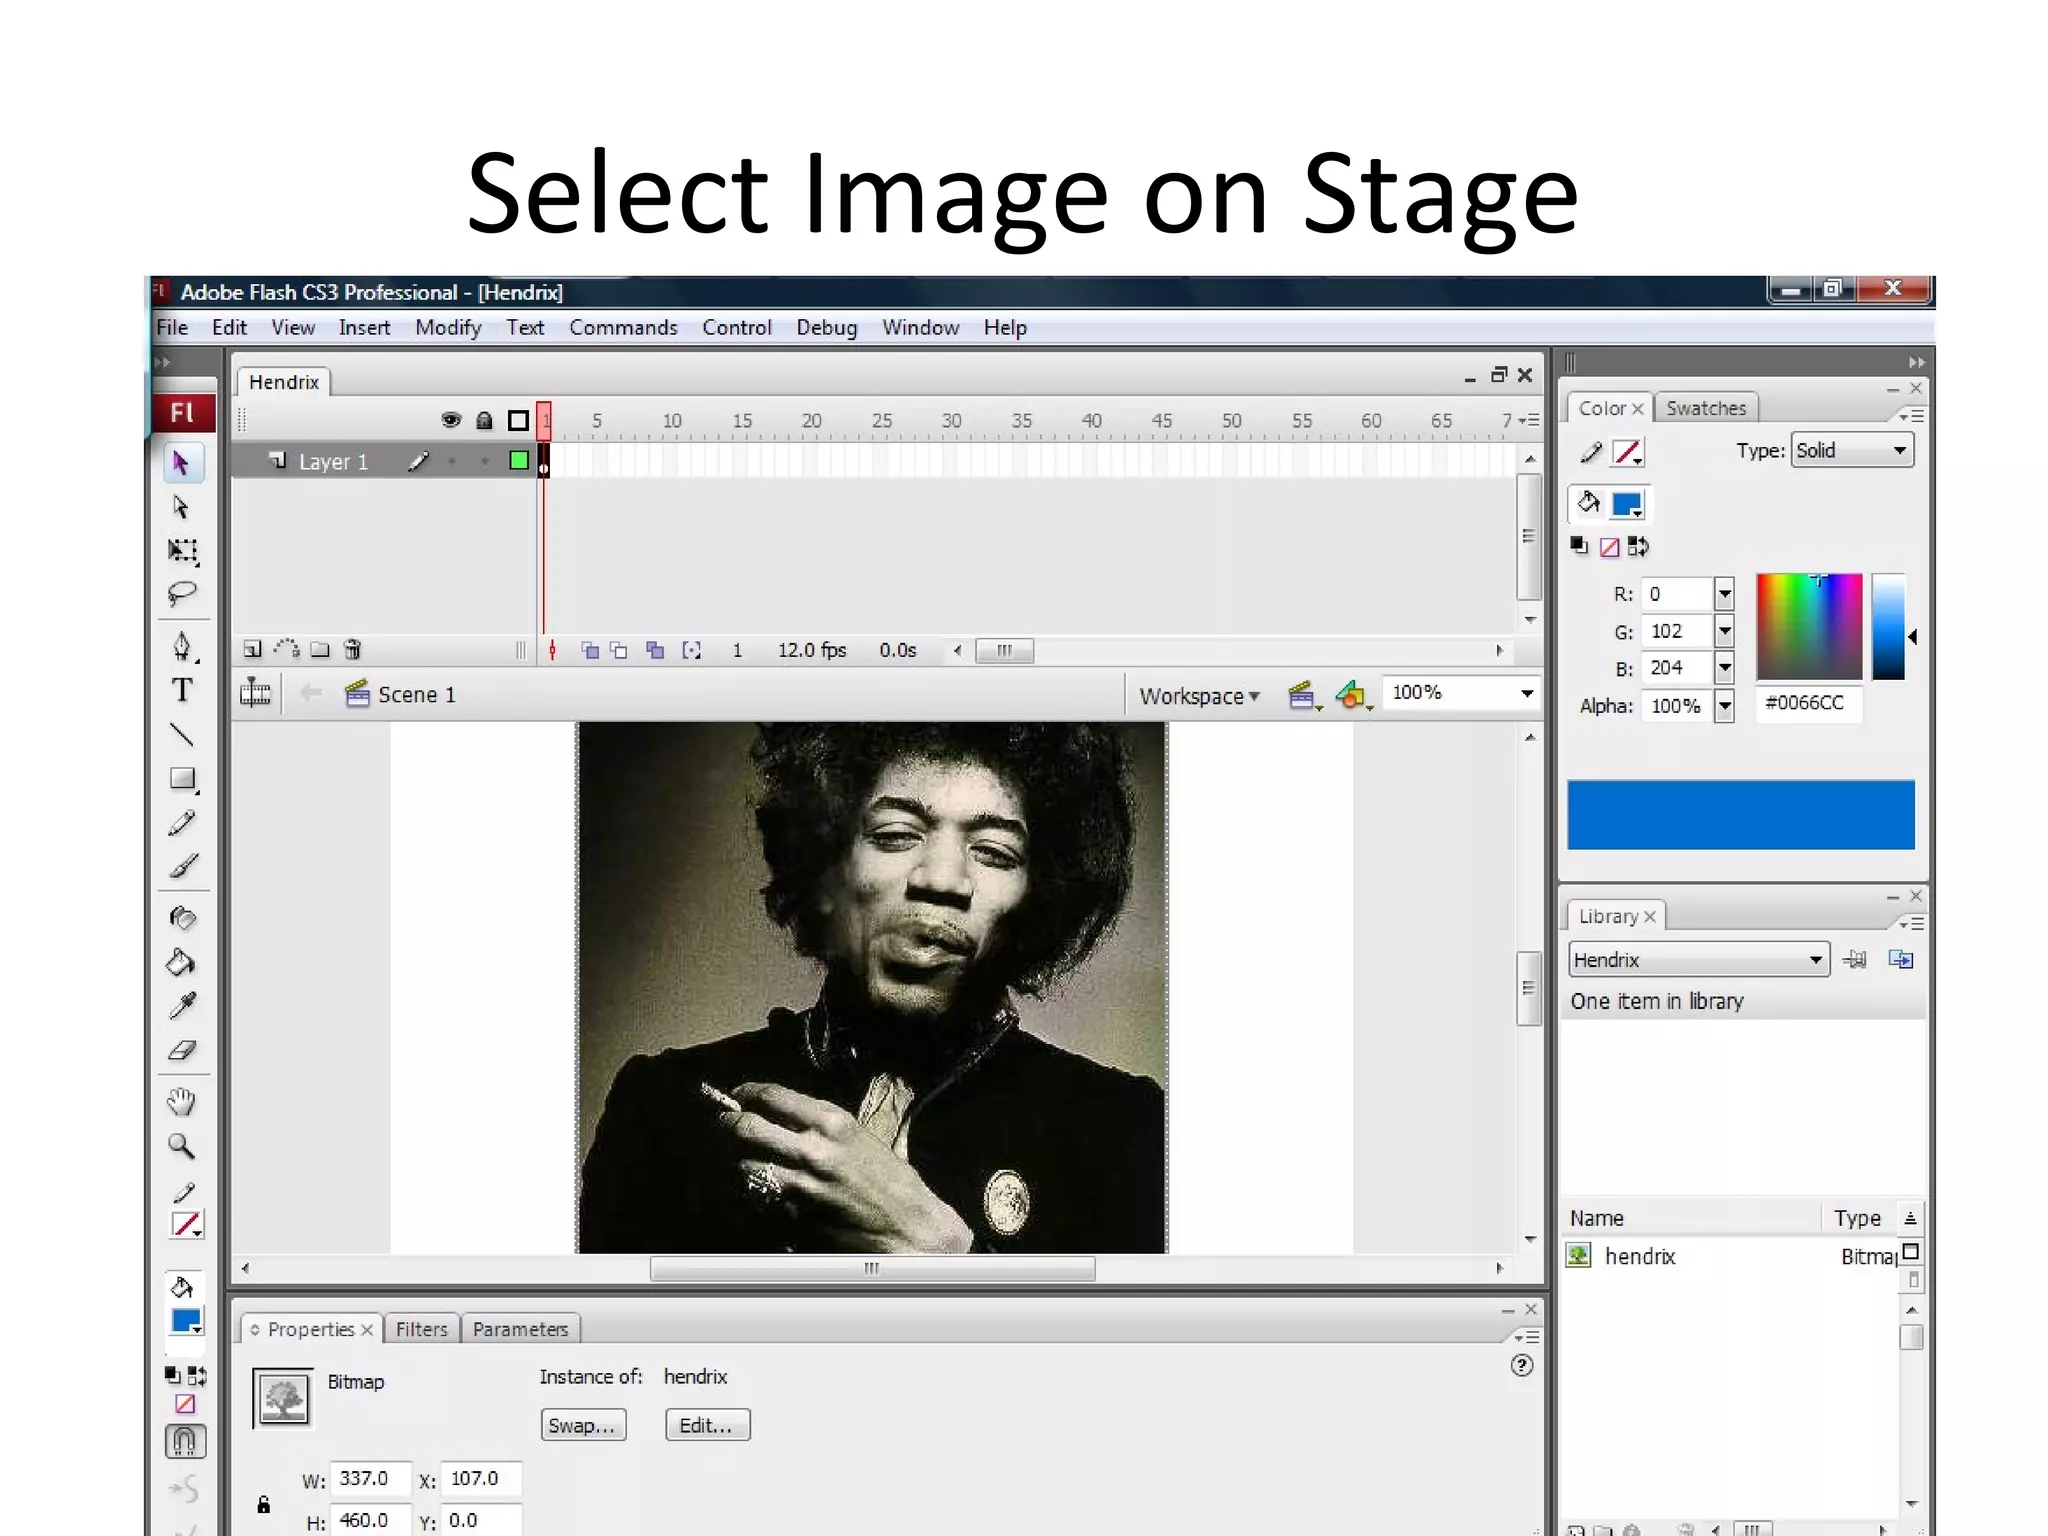Click the Add Motion Guide icon

pos(287,650)
